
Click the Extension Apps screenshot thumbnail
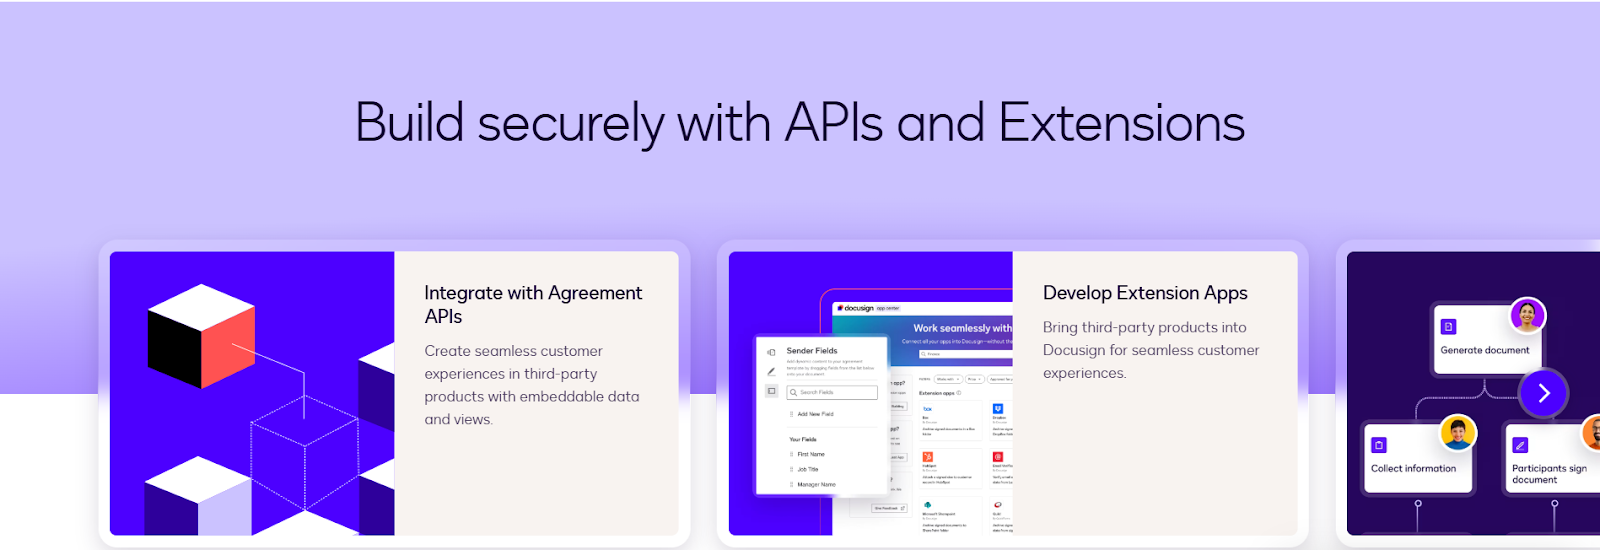click(870, 393)
